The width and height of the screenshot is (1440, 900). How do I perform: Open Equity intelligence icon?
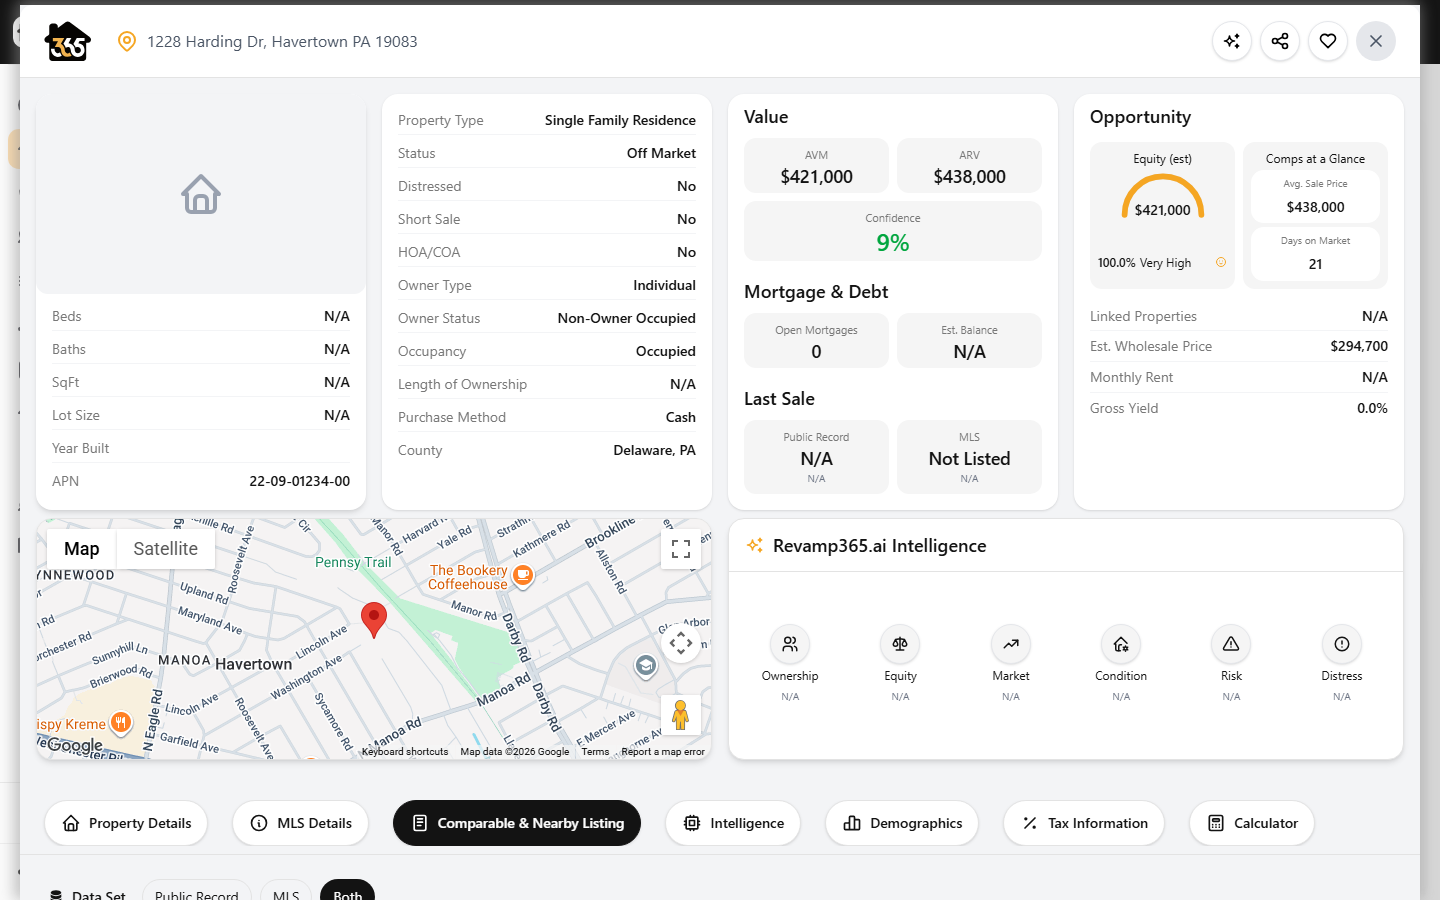900,644
